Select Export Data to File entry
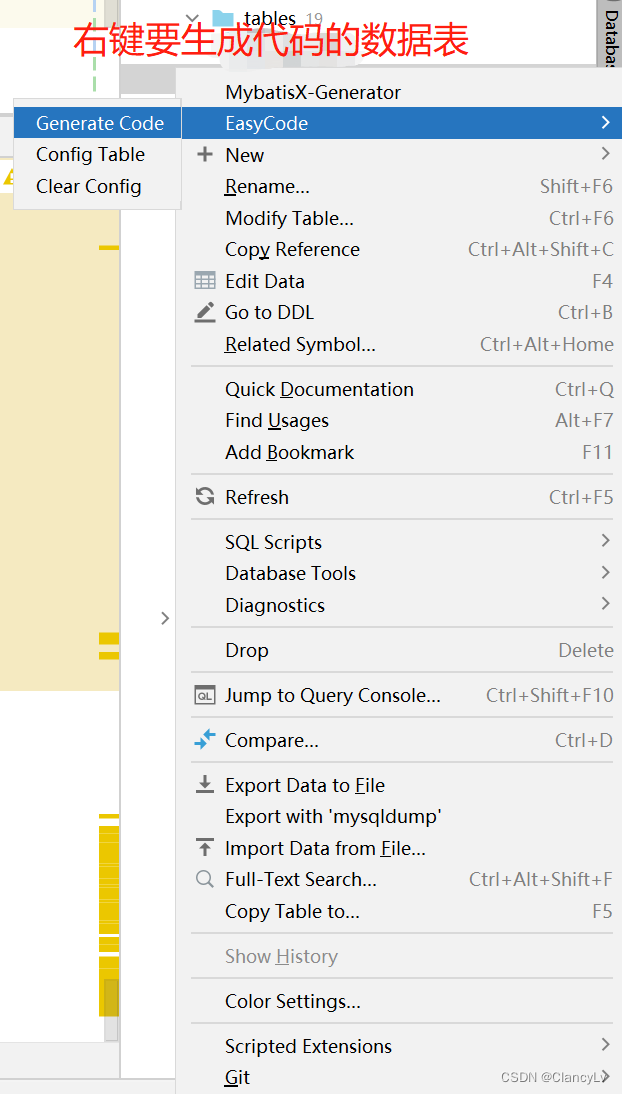 click(401, 785)
